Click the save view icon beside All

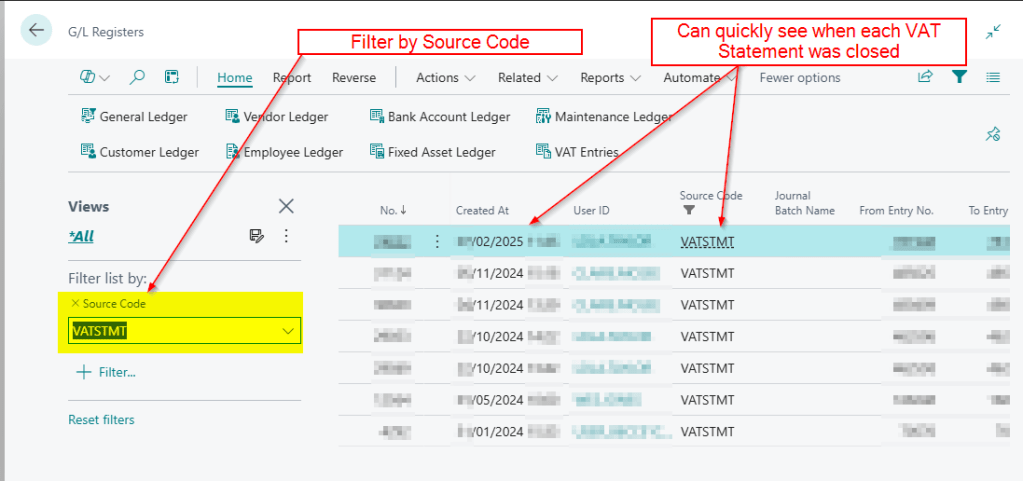coord(256,236)
